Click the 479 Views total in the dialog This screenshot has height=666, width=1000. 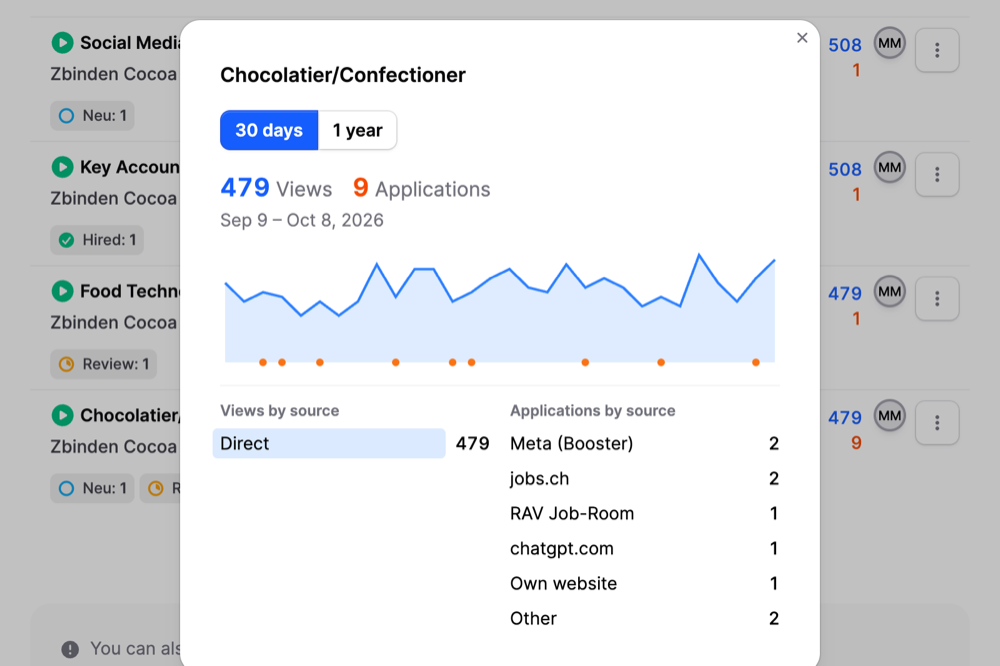tap(276, 188)
